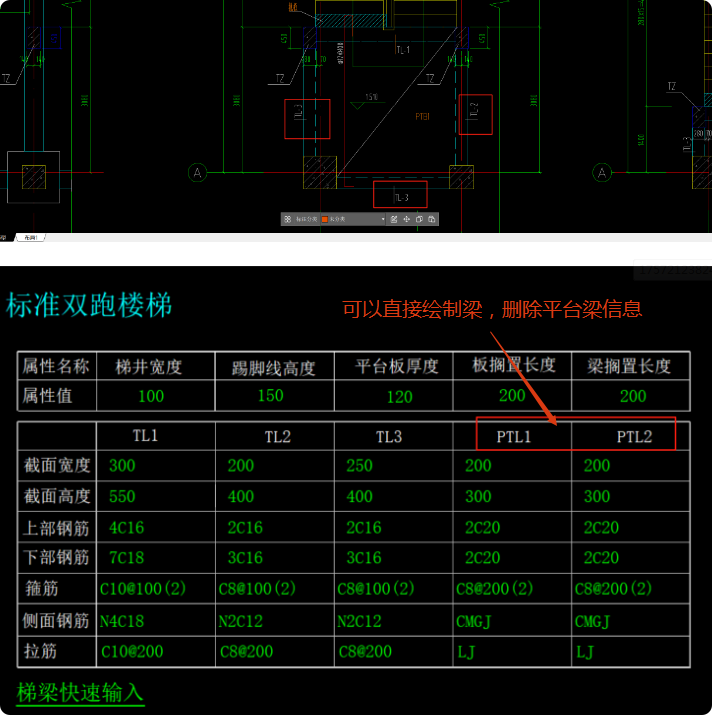Click the classification grid icon in floating toolbar
Screen dimensions: 712x715
click(x=287, y=219)
